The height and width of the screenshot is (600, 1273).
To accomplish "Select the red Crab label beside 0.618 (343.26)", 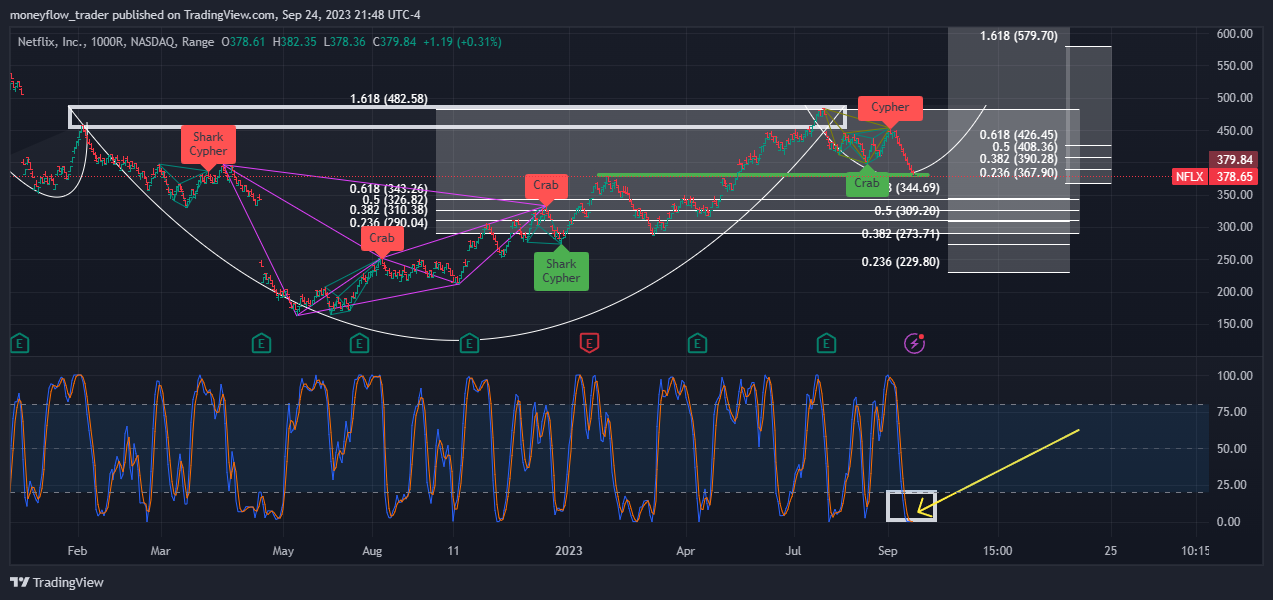I will pos(545,185).
